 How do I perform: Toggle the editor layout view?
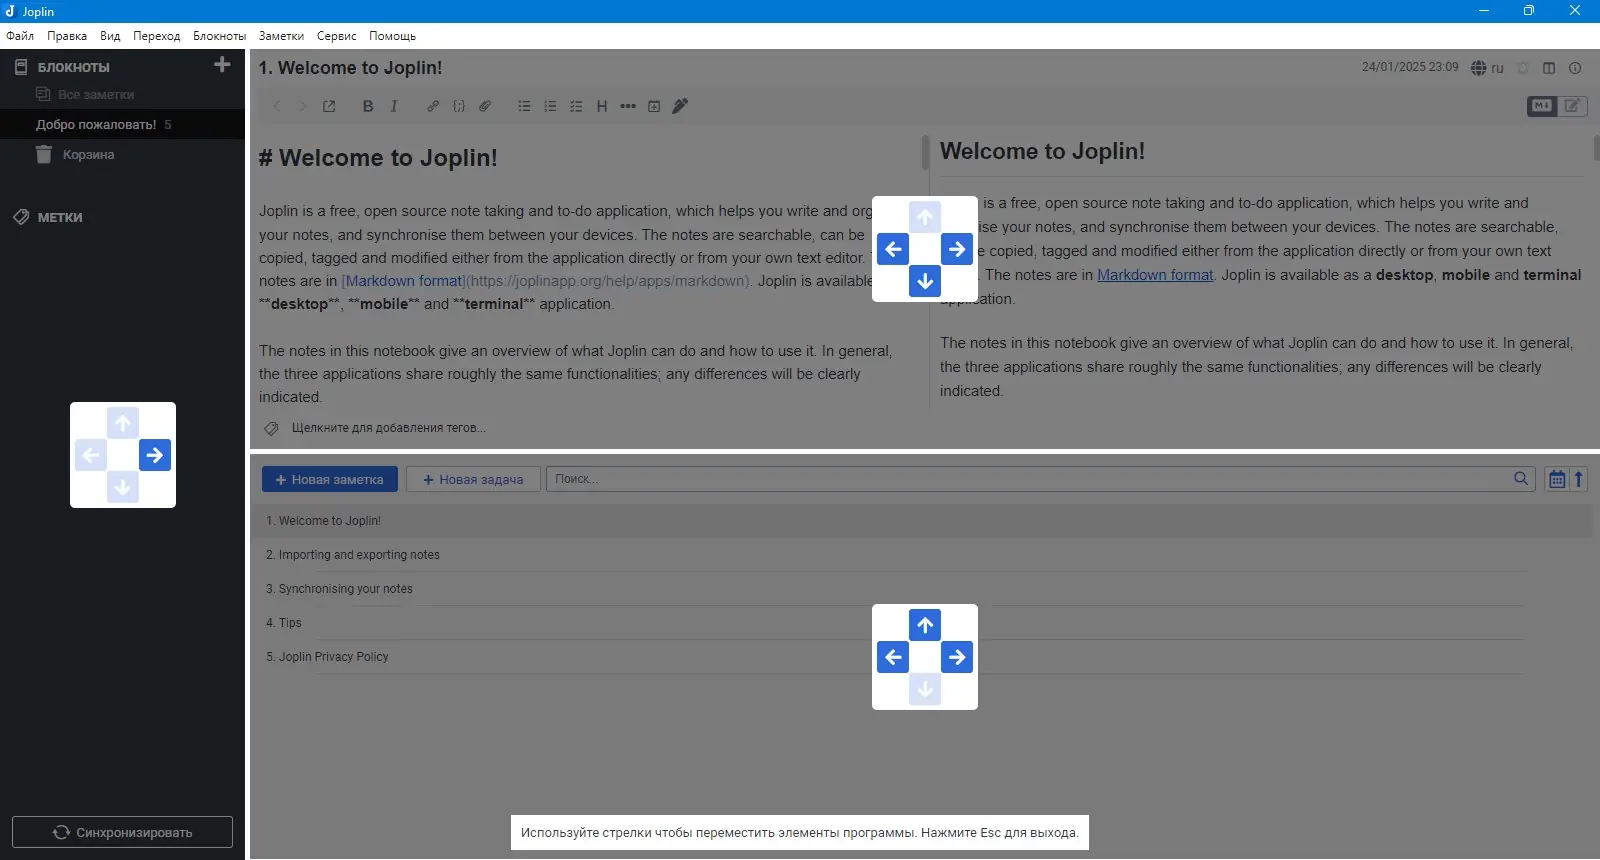pyautogui.click(x=1549, y=68)
